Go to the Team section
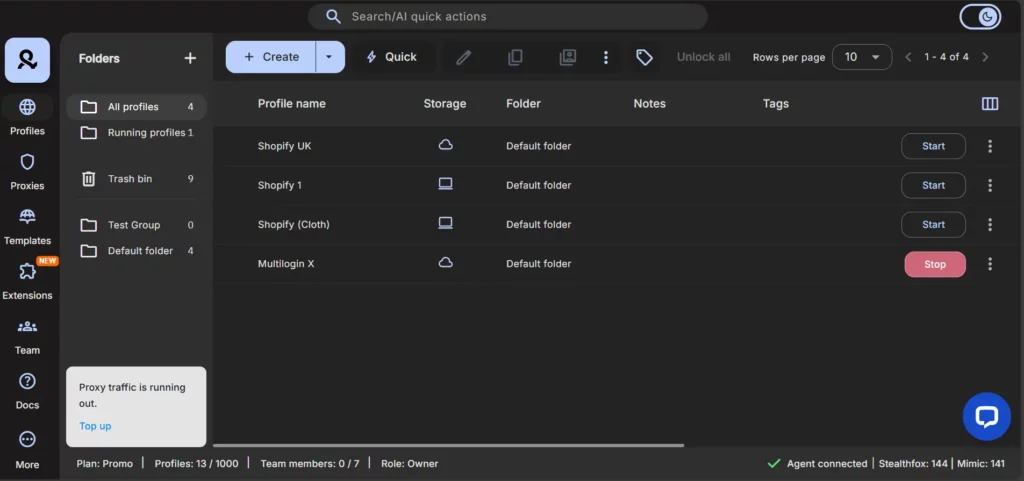 point(27,333)
